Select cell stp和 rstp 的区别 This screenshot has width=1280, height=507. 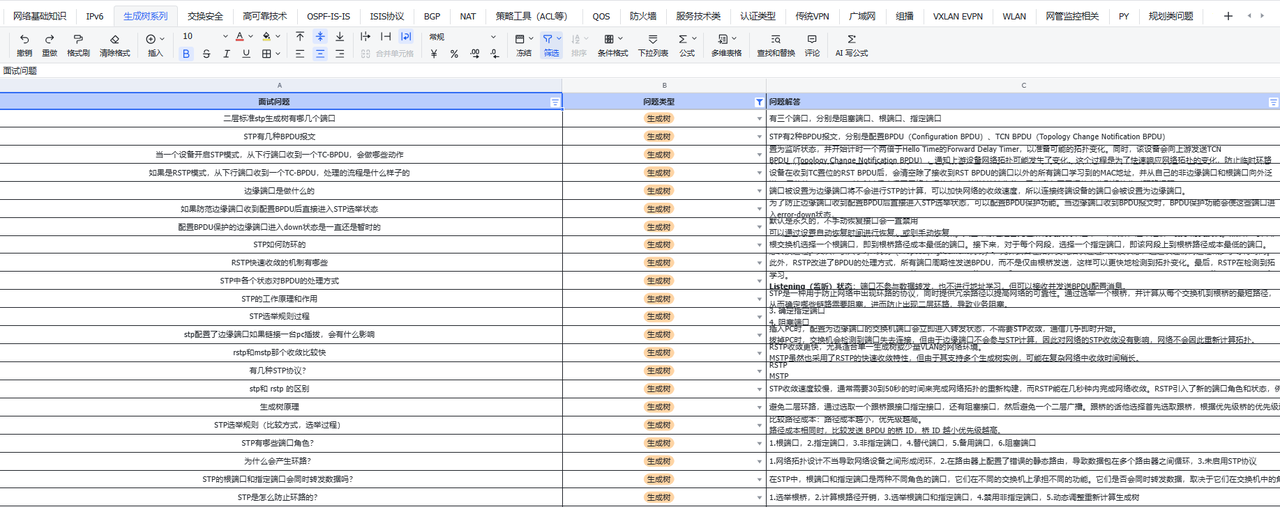279,388
